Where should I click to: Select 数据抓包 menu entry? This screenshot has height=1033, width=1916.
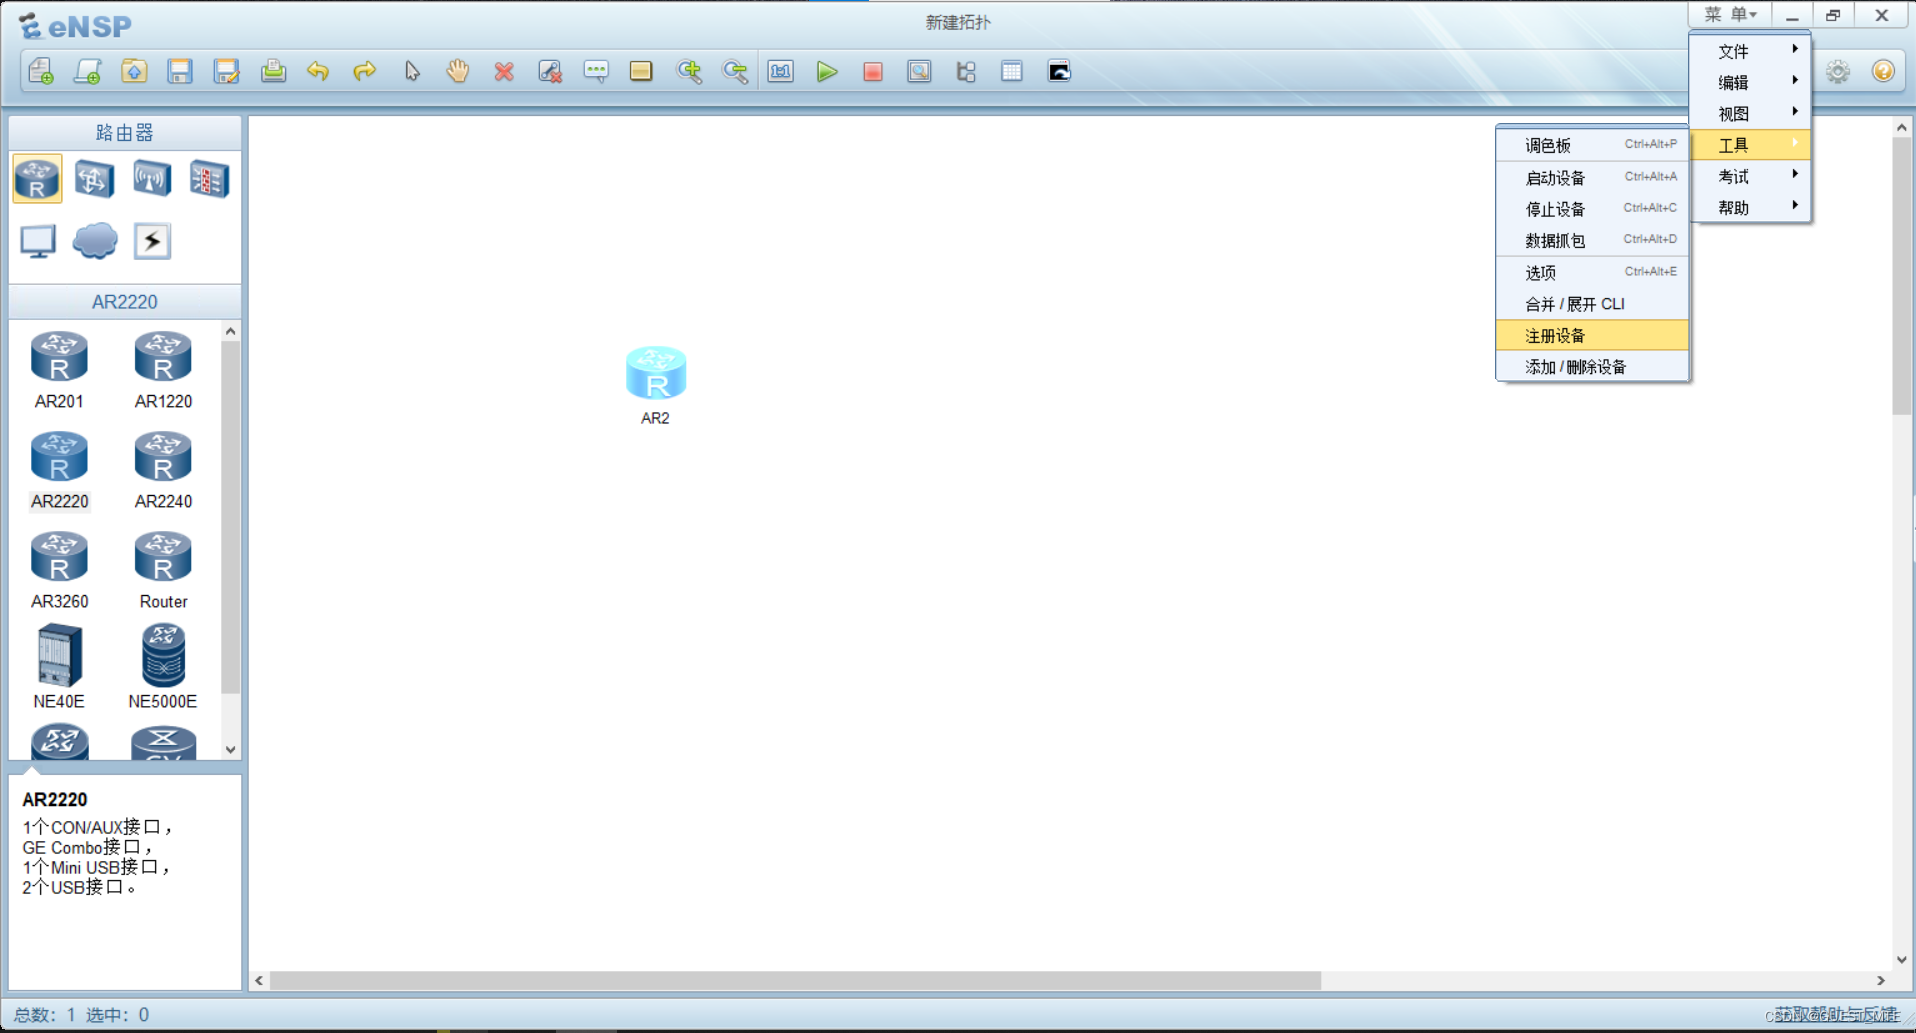1592,240
